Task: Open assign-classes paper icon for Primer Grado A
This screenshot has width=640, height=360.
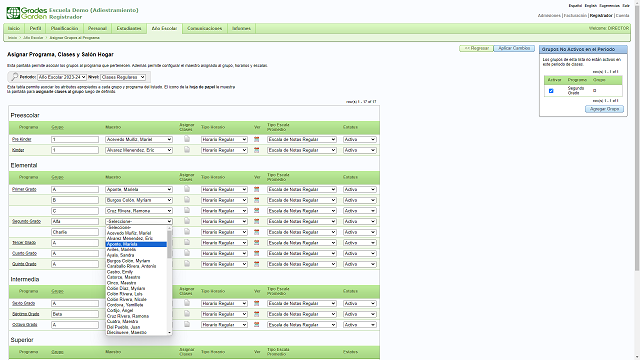Action: tap(187, 189)
